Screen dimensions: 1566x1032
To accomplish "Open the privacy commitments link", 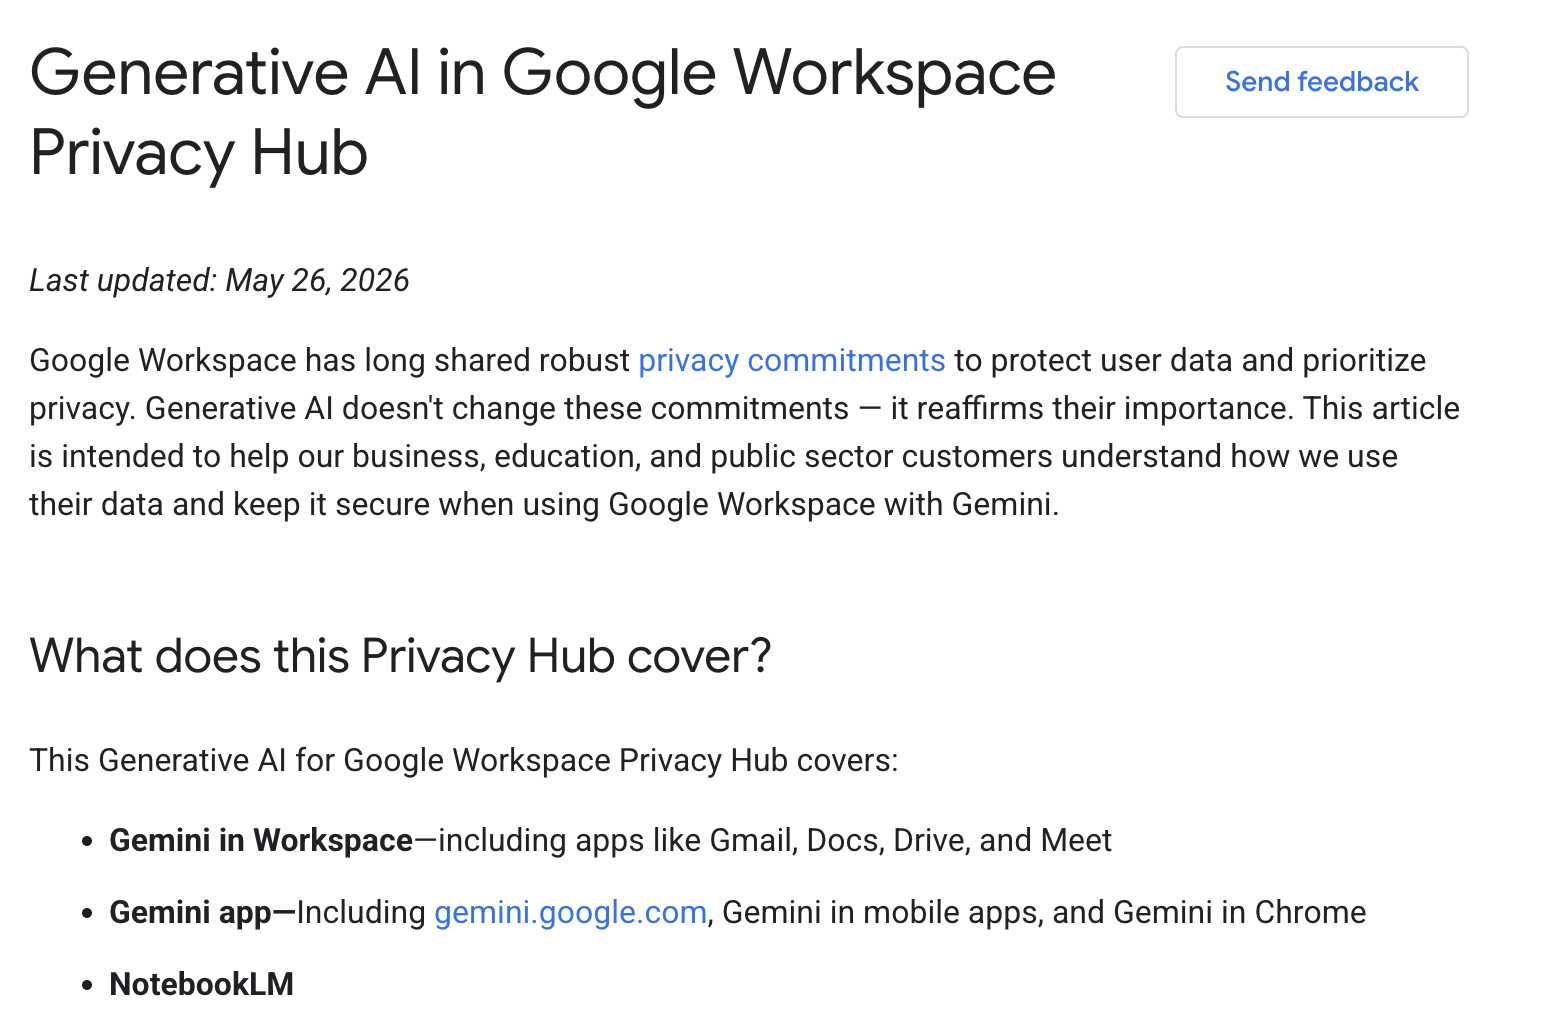I will click(x=791, y=360).
